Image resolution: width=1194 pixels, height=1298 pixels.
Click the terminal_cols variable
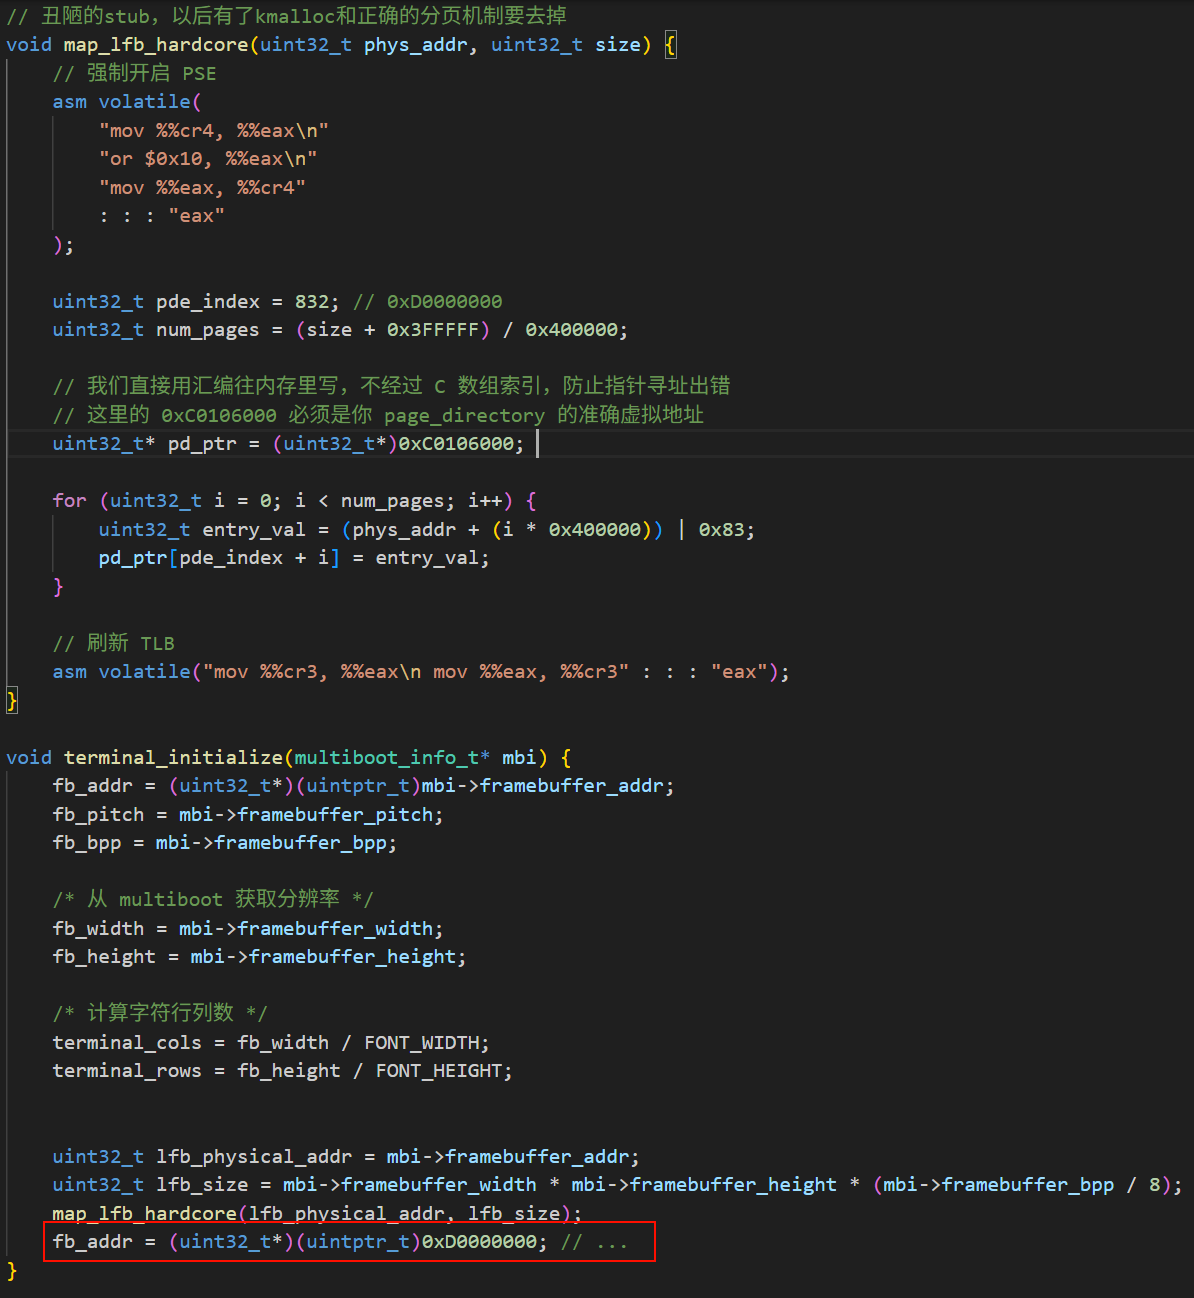(x=127, y=1043)
